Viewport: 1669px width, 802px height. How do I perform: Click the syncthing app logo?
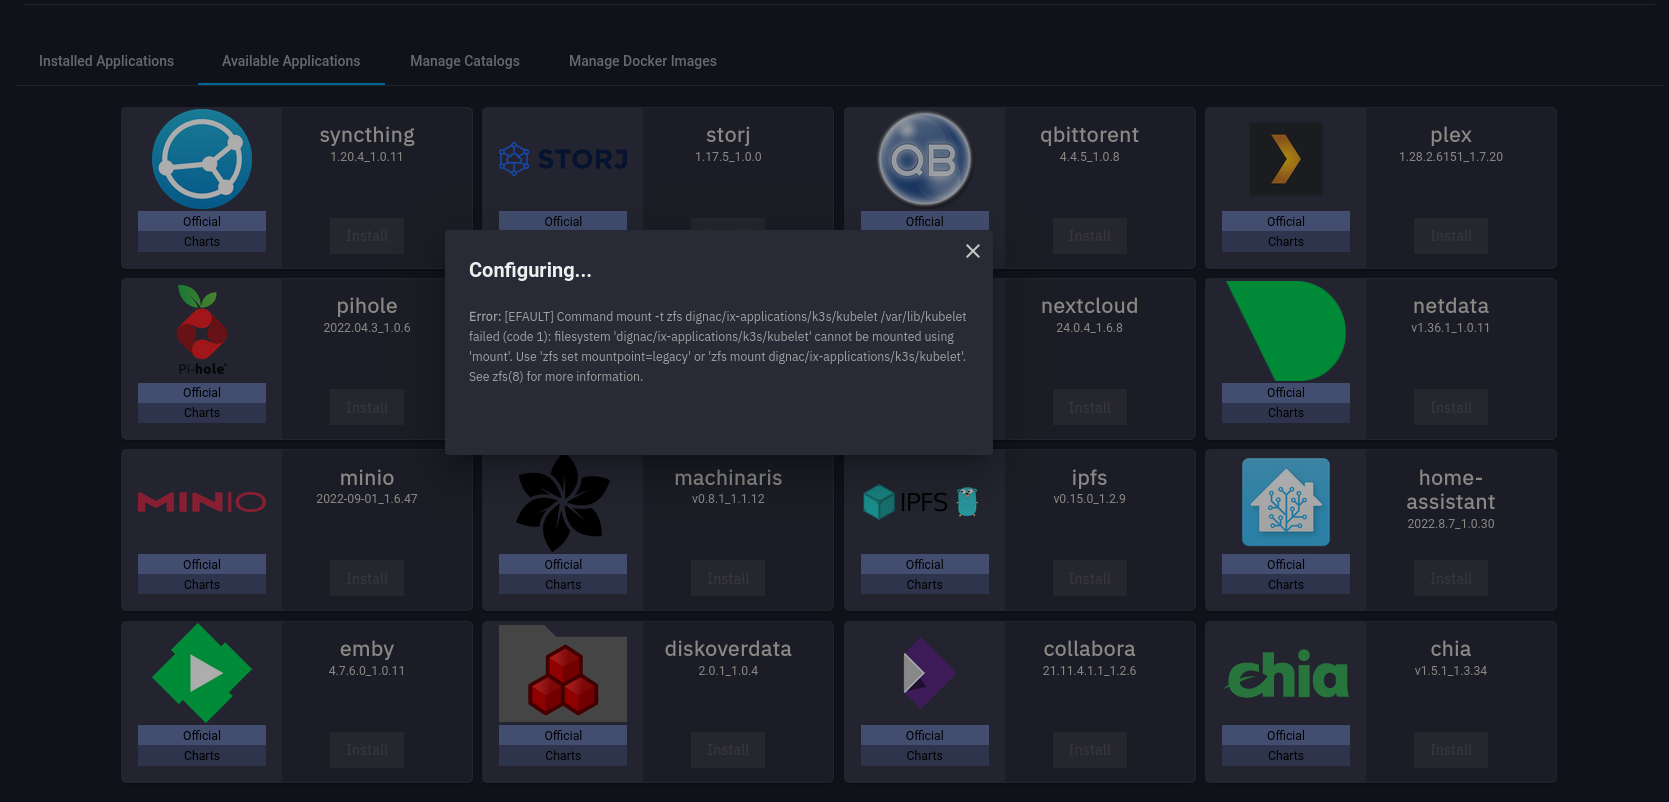202,159
